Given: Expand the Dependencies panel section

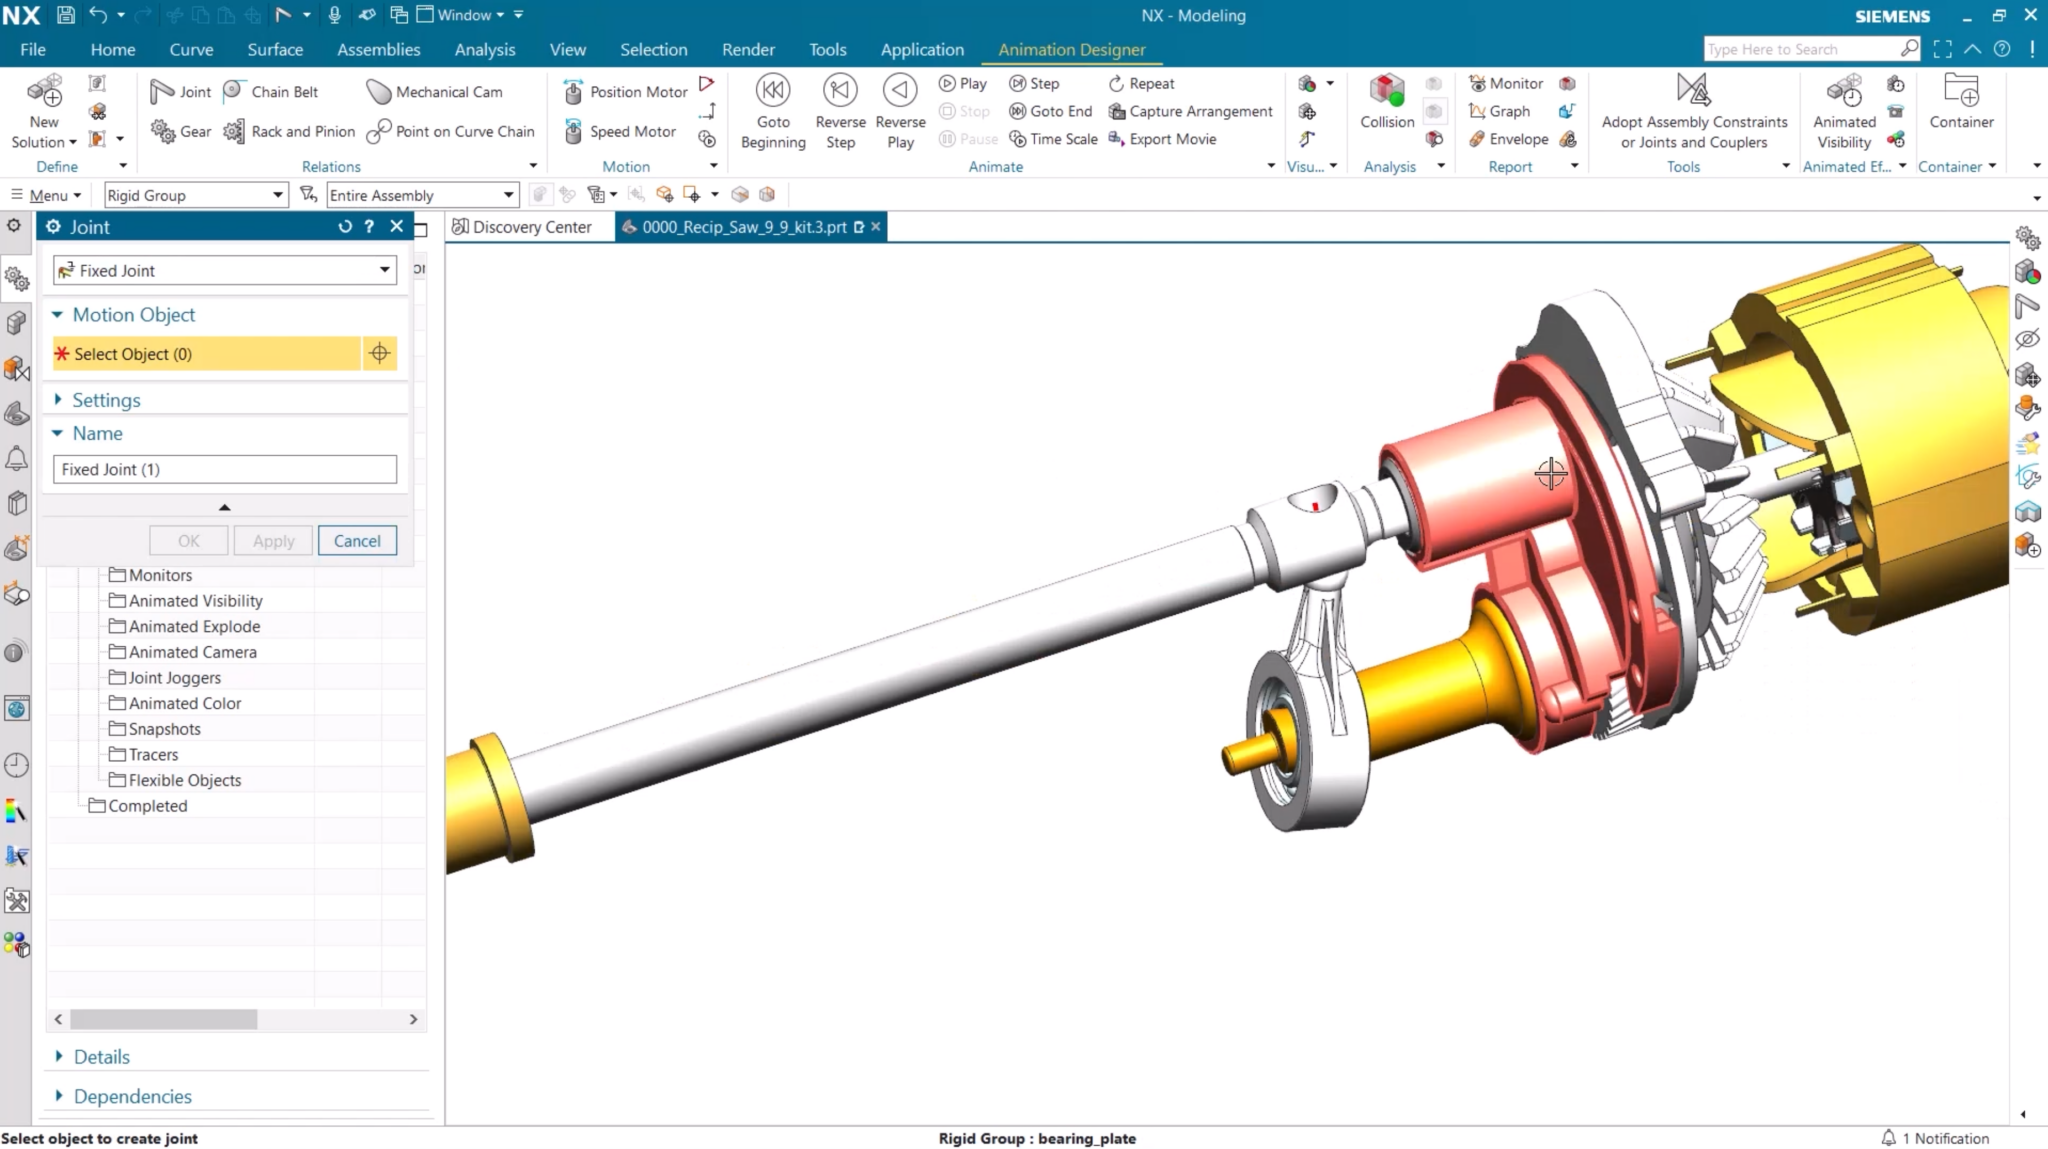Looking at the screenshot, I should [132, 1096].
